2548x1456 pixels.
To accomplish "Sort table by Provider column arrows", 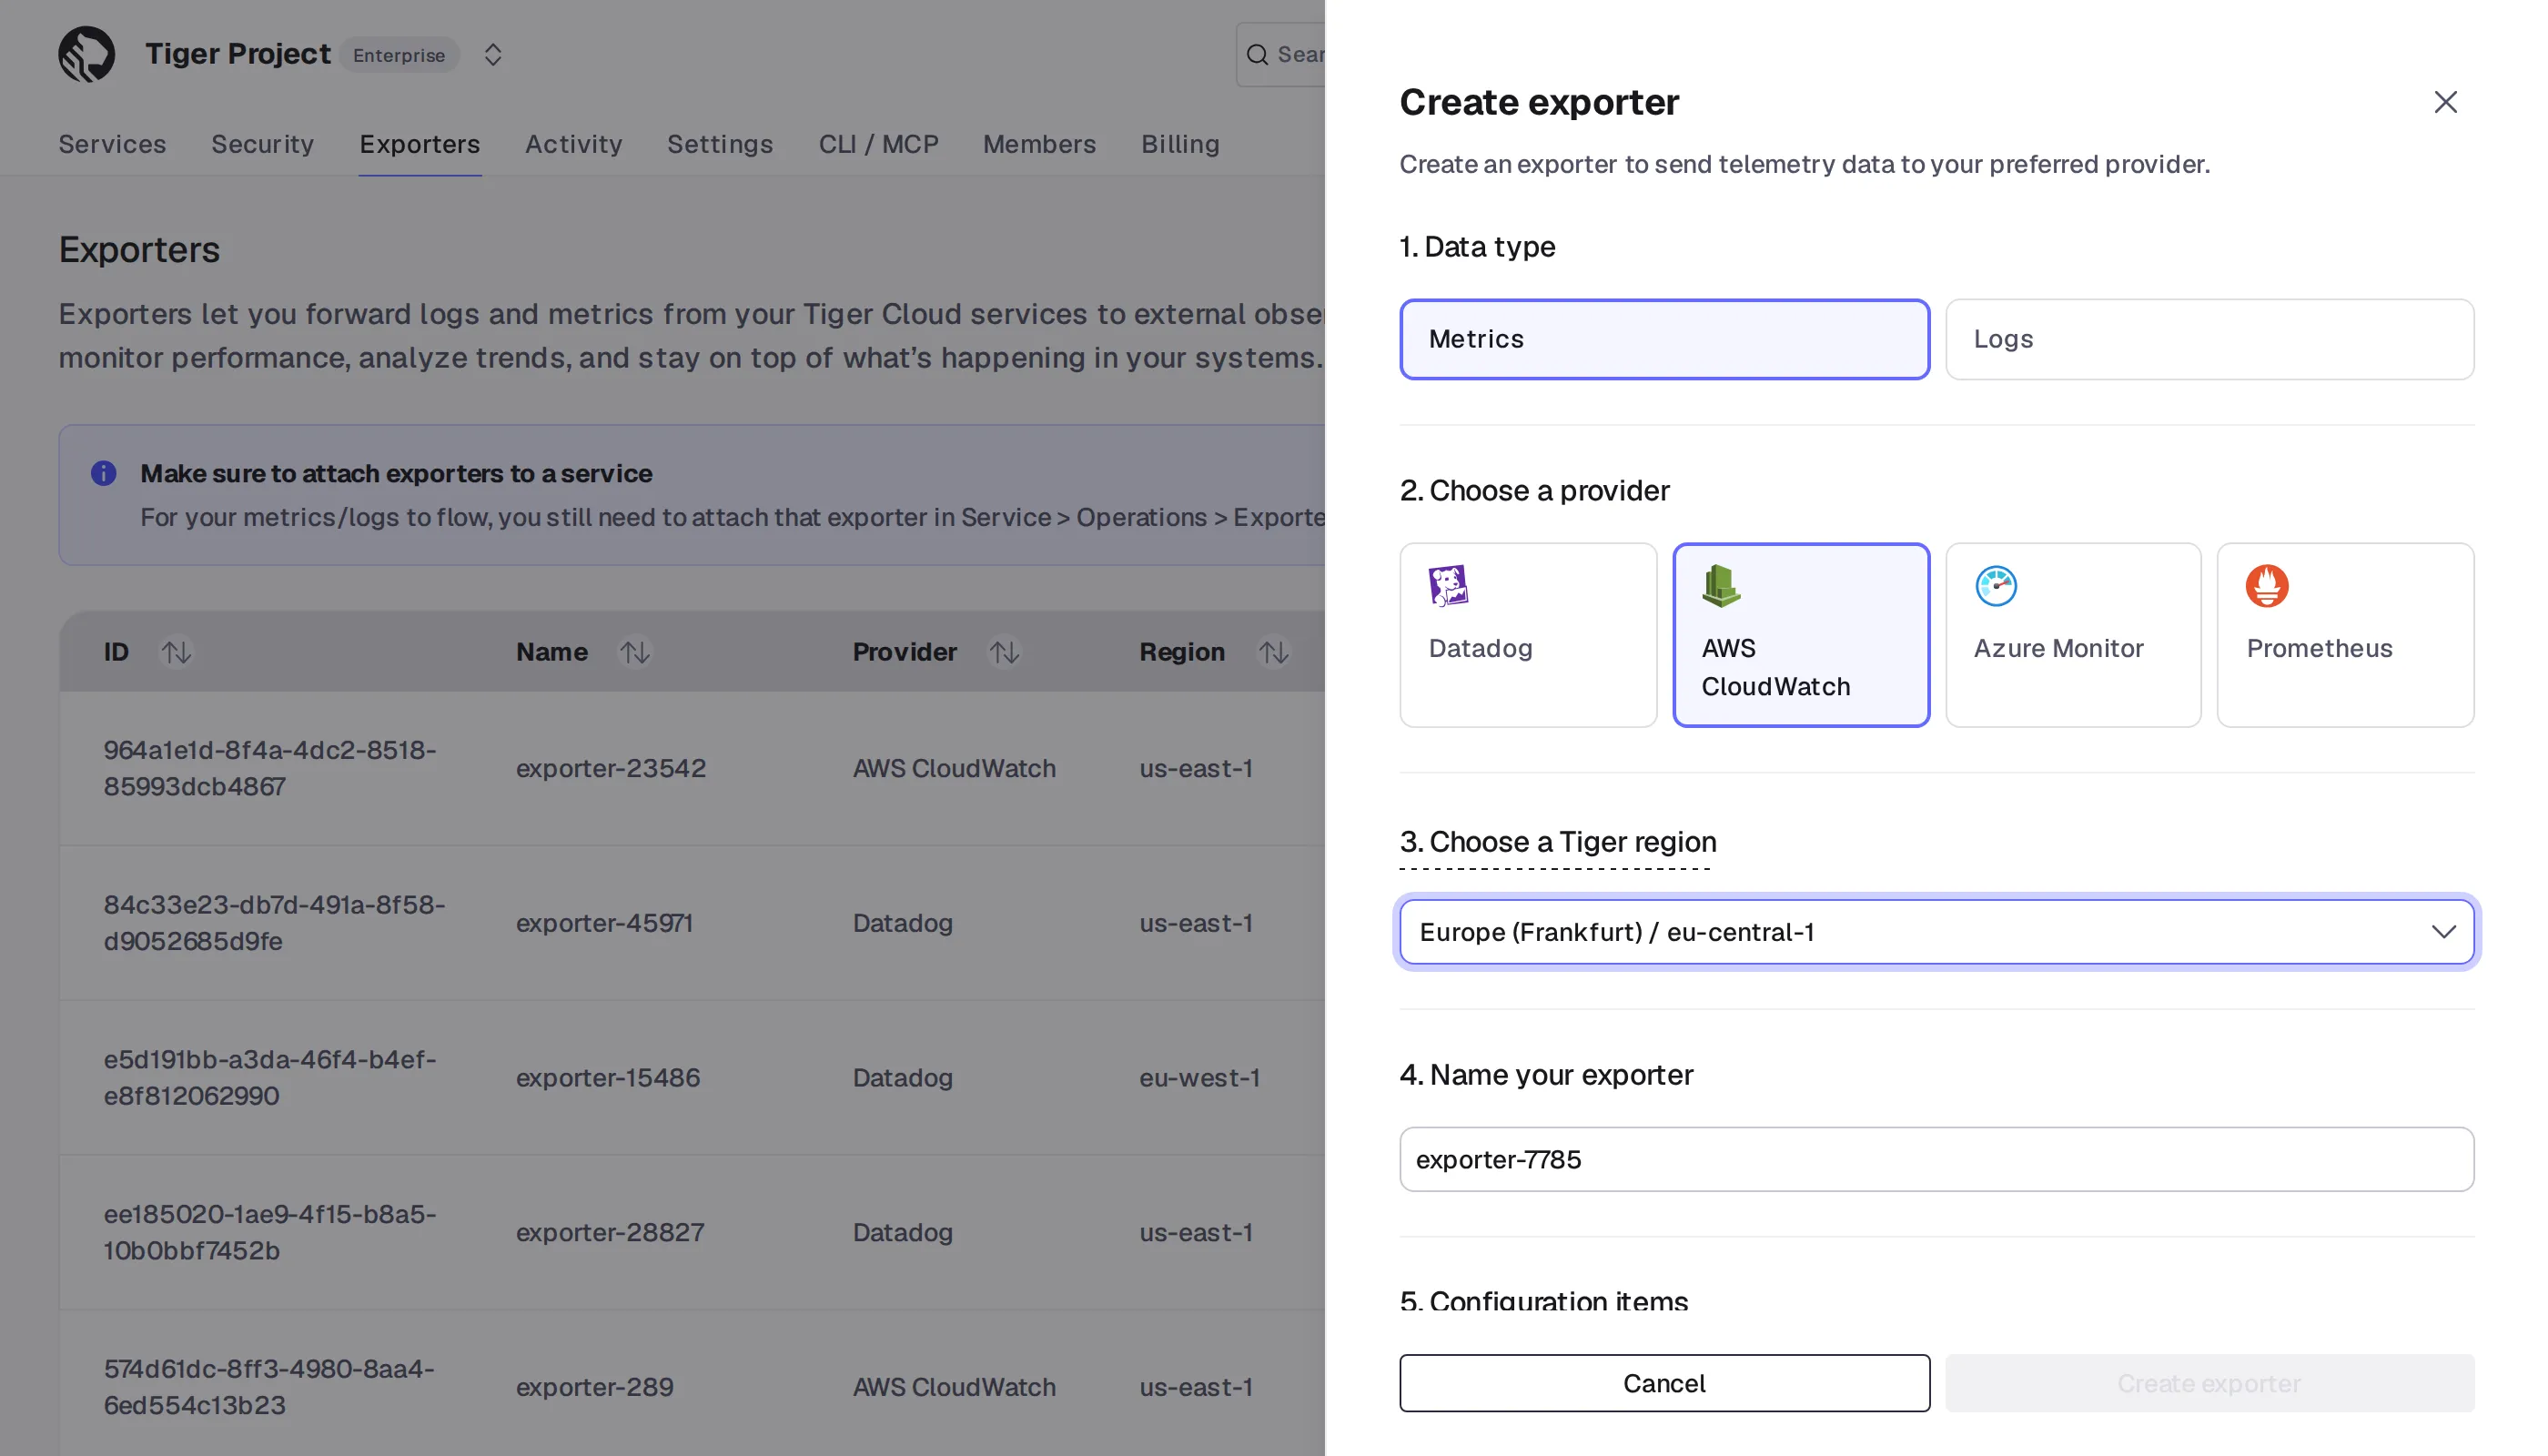I will pyautogui.click(x=1005, y=652).
